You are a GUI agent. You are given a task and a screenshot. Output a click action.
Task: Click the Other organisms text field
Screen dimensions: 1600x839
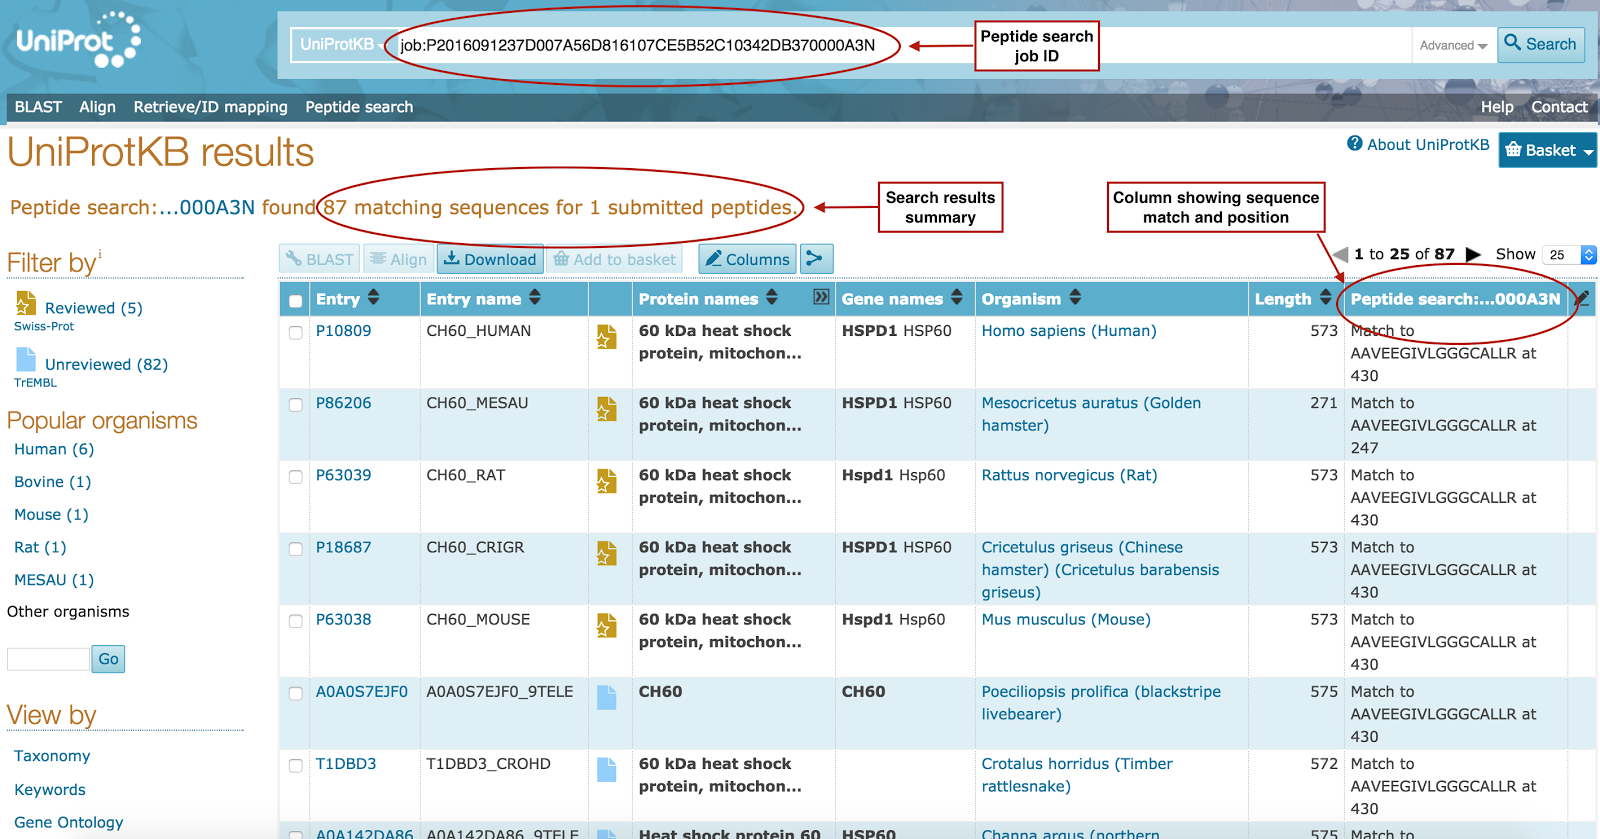point(48,659)
